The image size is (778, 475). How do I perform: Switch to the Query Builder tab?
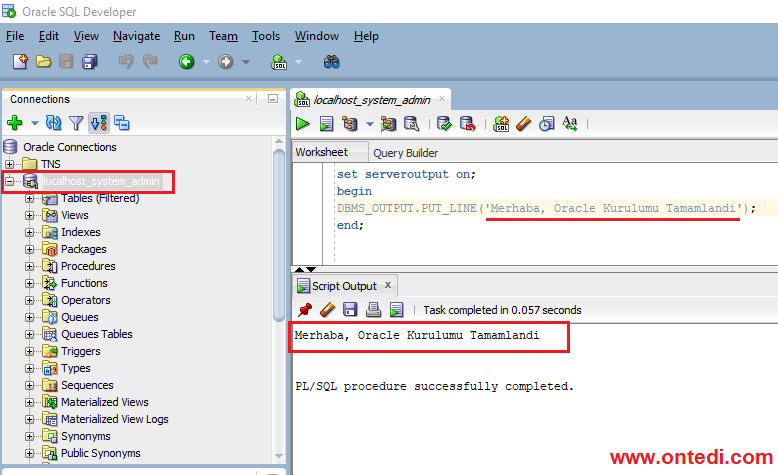405,153
